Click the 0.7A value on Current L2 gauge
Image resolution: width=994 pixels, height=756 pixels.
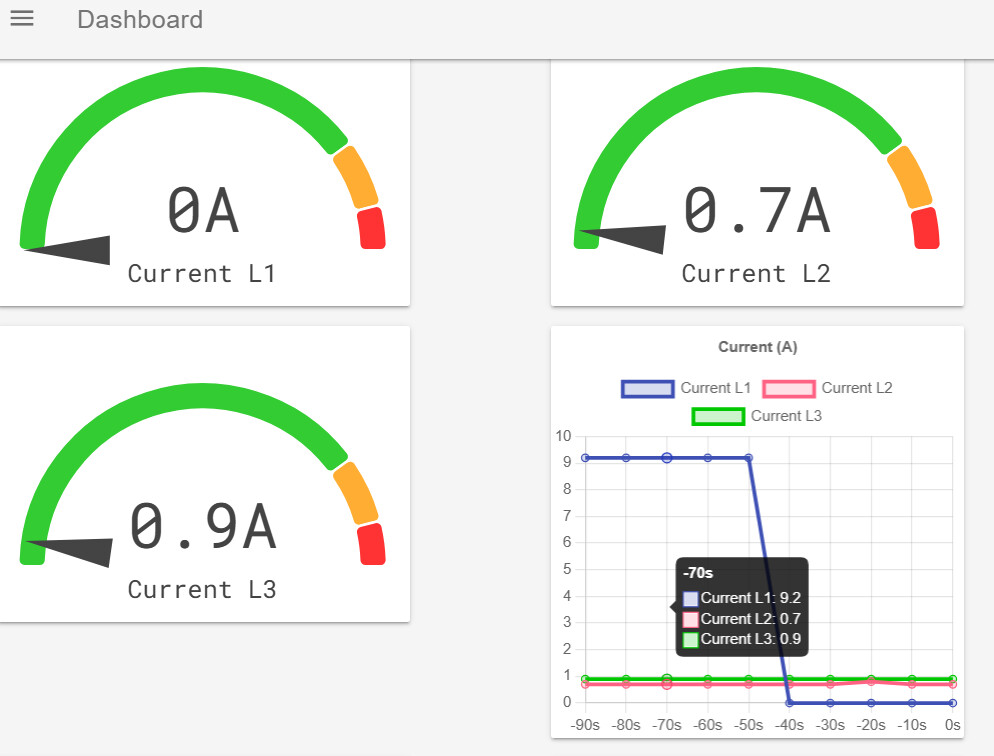pyautogui.click(x=756, y=211)
